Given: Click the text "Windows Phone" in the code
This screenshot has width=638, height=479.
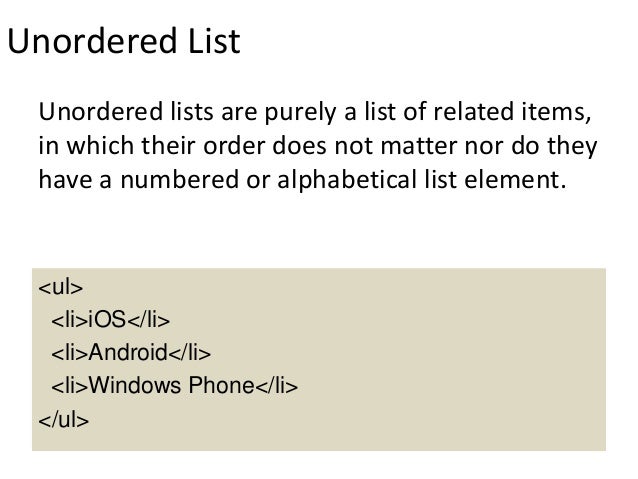Looking at the screenshot, I should [171, 385].
